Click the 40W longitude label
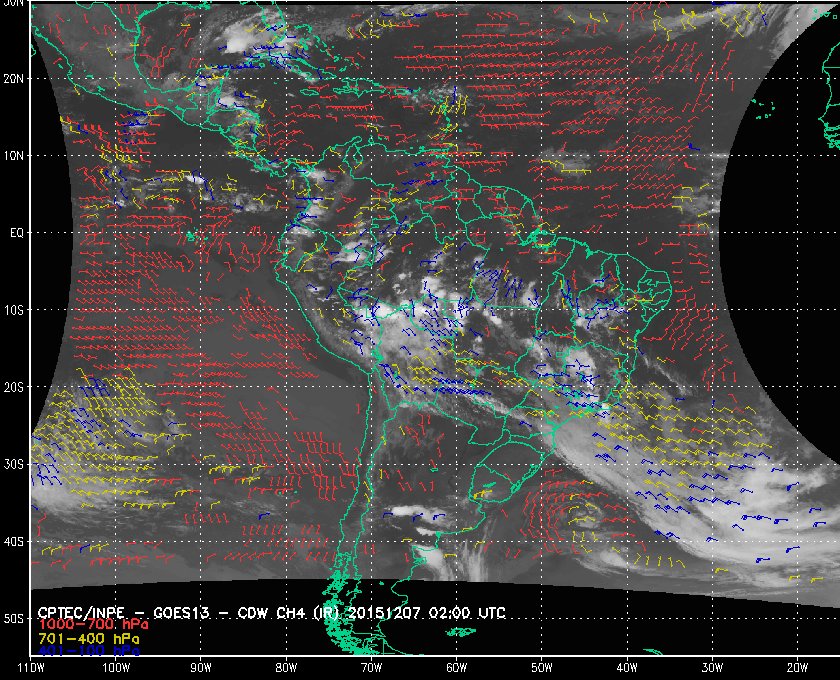The height and width of the screenshot is (680, 840). 627,668
